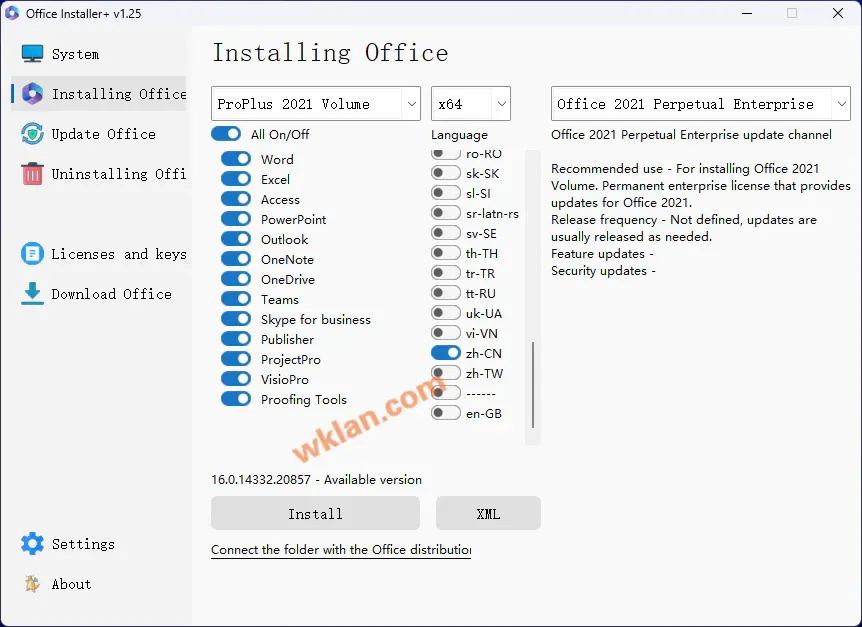Image resolution: width=862 pixels, height=627 pixels.
Task: Disable the Excel toggle
Action: [x=236, y=179]
